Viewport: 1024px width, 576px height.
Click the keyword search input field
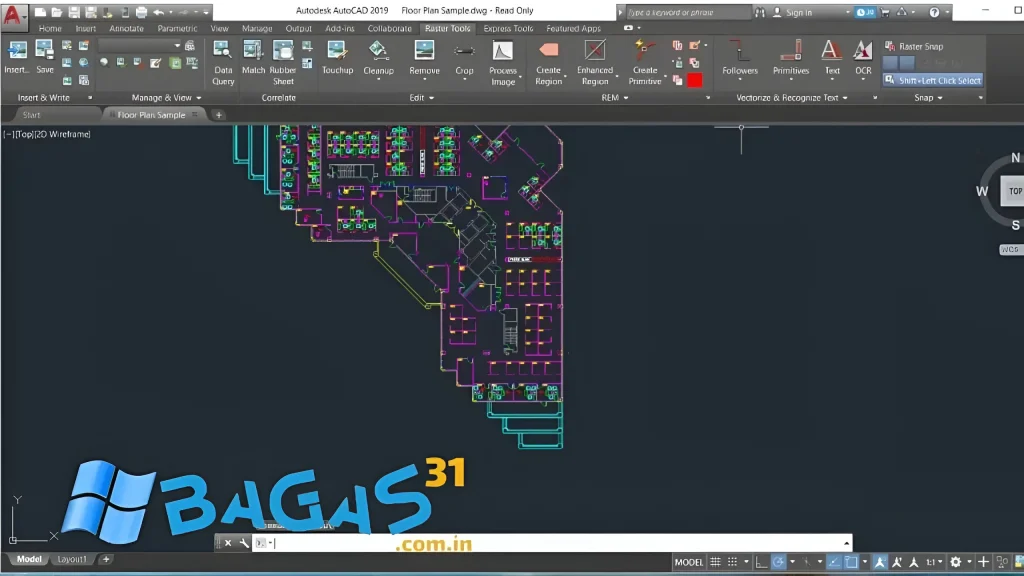687,12
